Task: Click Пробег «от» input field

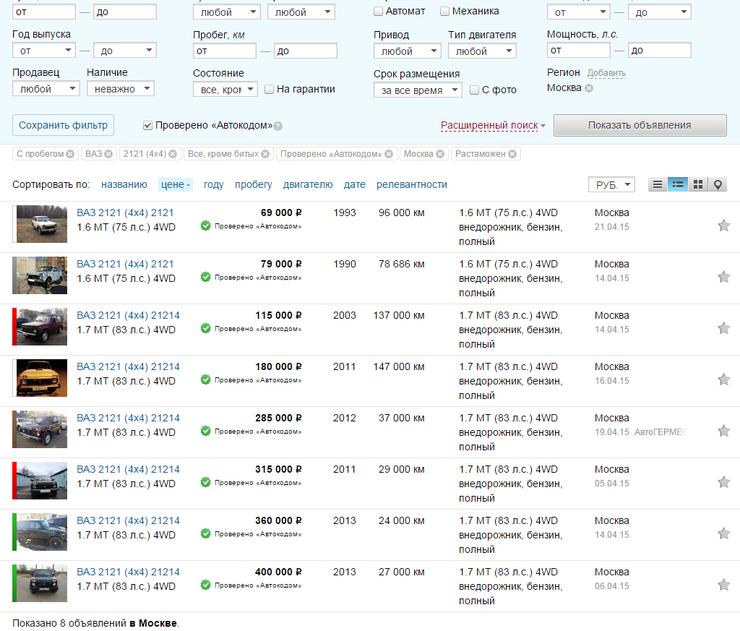Action: point(225,50)
